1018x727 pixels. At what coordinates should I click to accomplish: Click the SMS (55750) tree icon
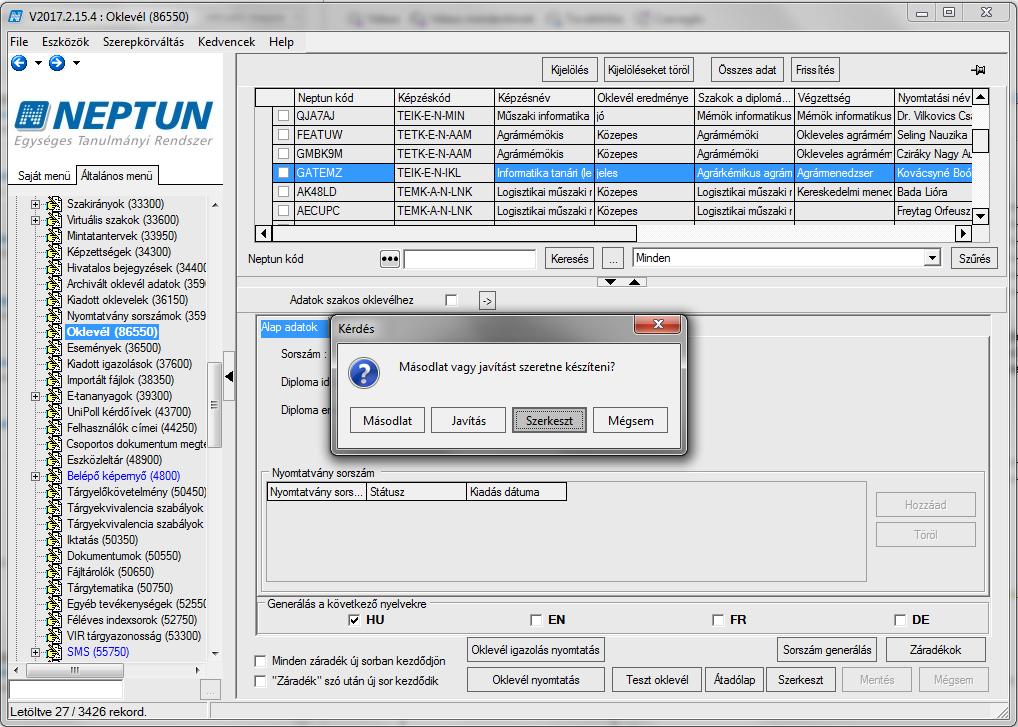click(x=54, y=652)
